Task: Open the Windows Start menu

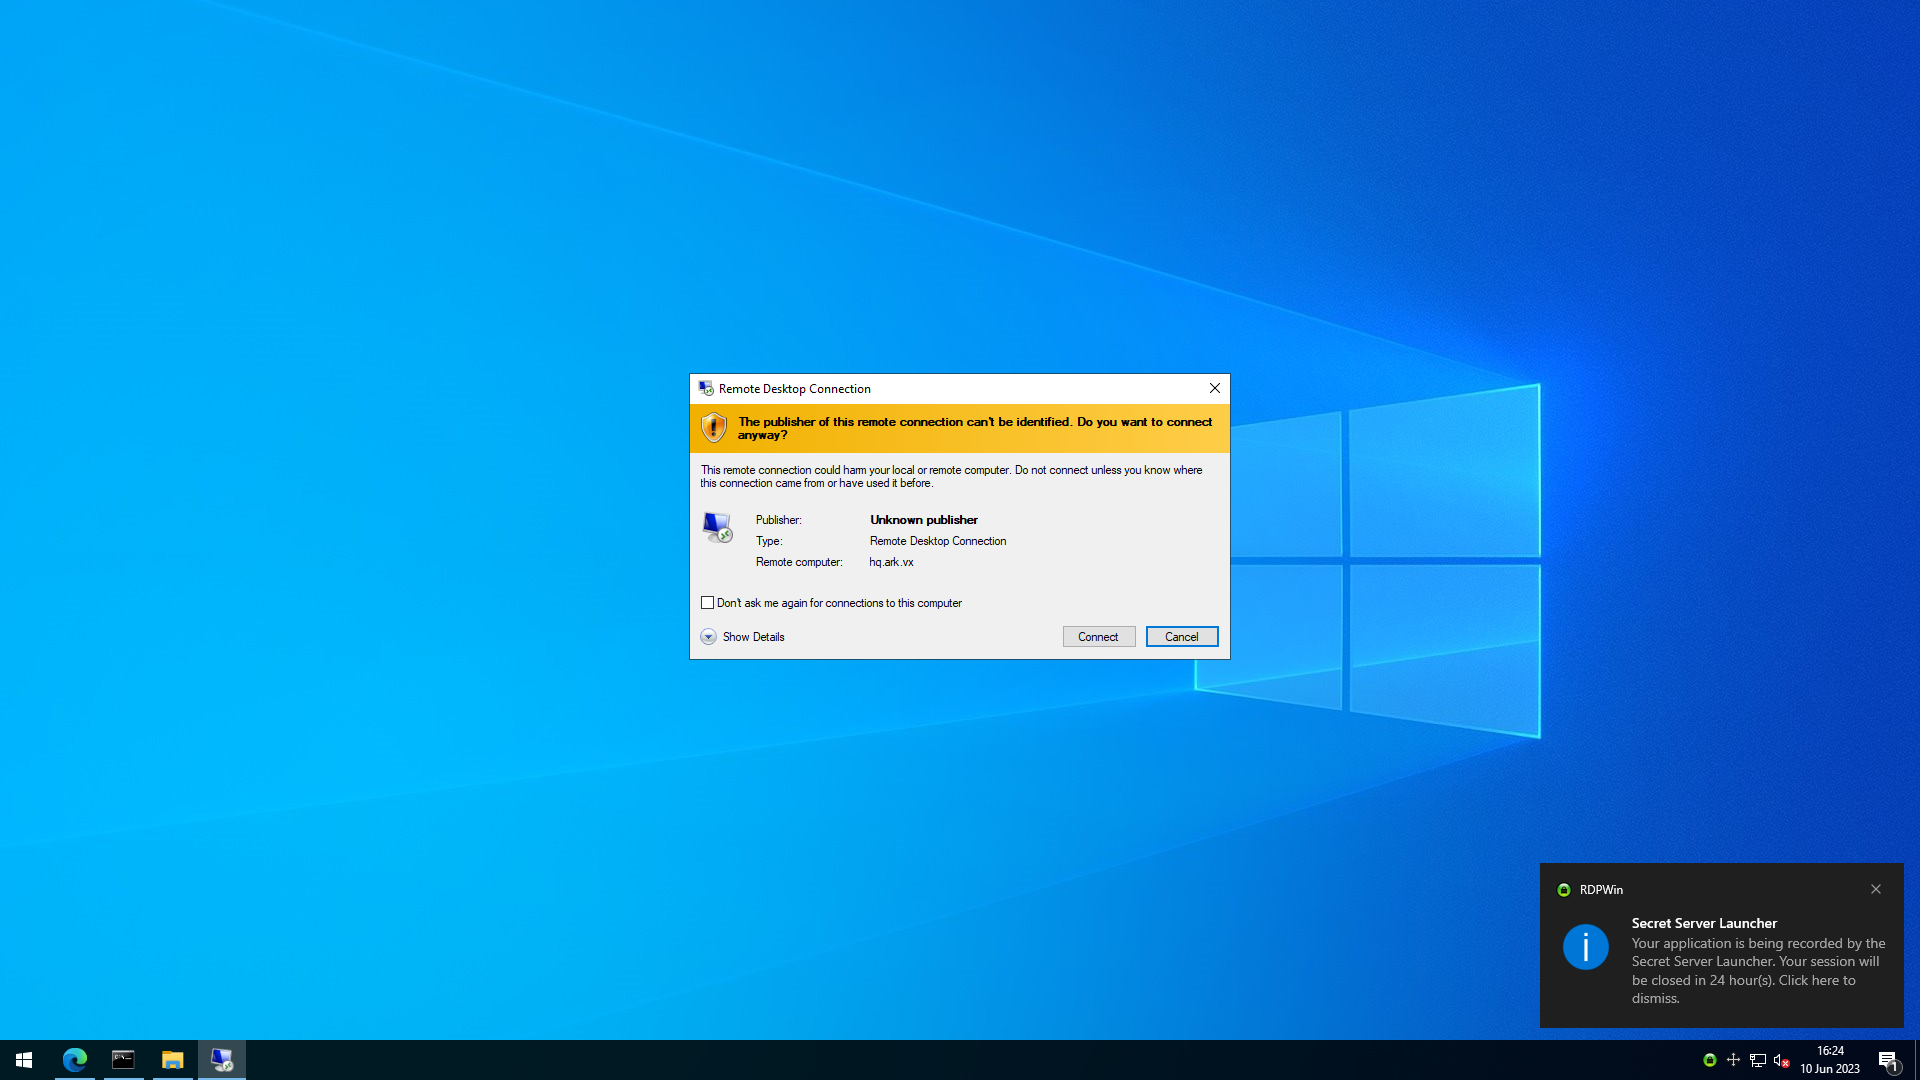Action: (24, 1060)
